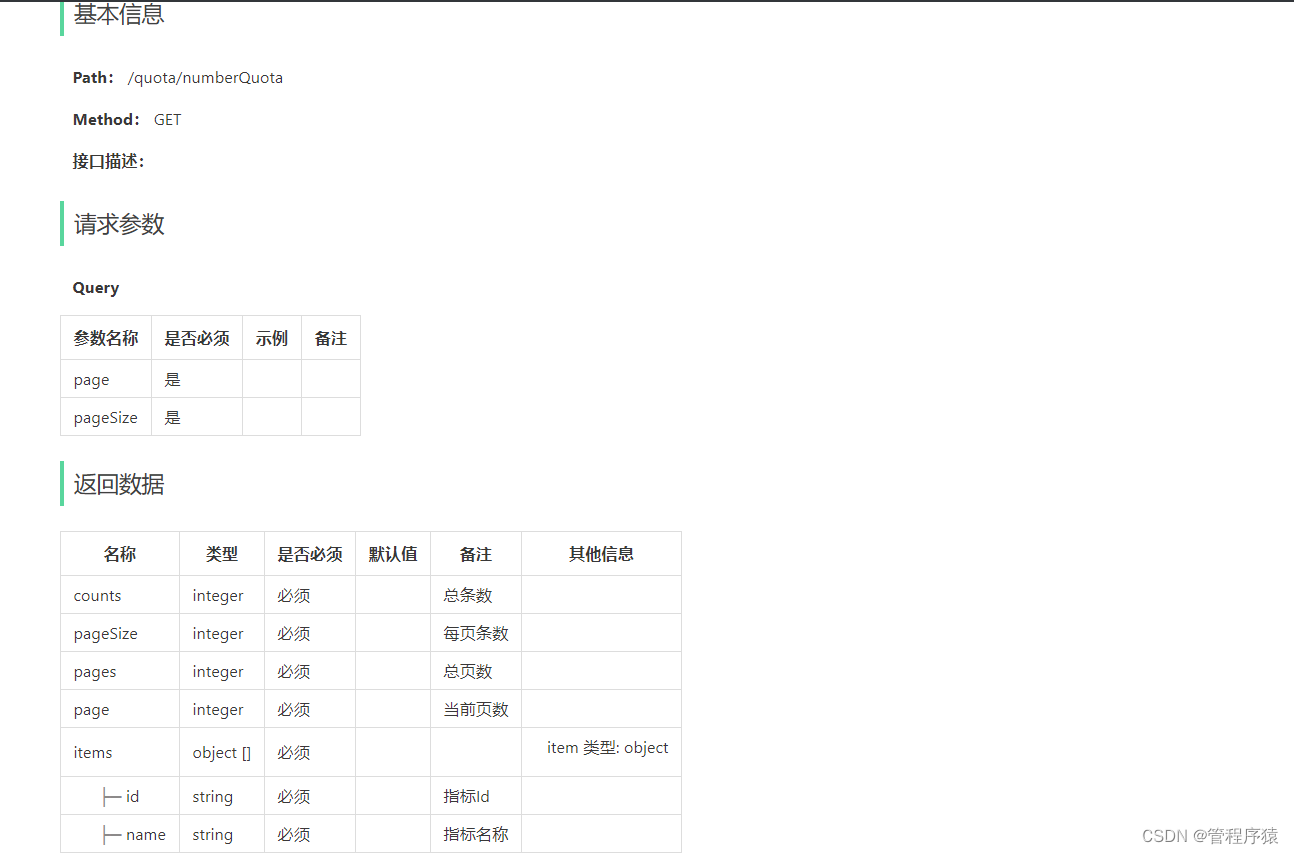Click the item 类型: object cell
The image size is (1294, 854).
pyautogui.click(x=601, y=753)
